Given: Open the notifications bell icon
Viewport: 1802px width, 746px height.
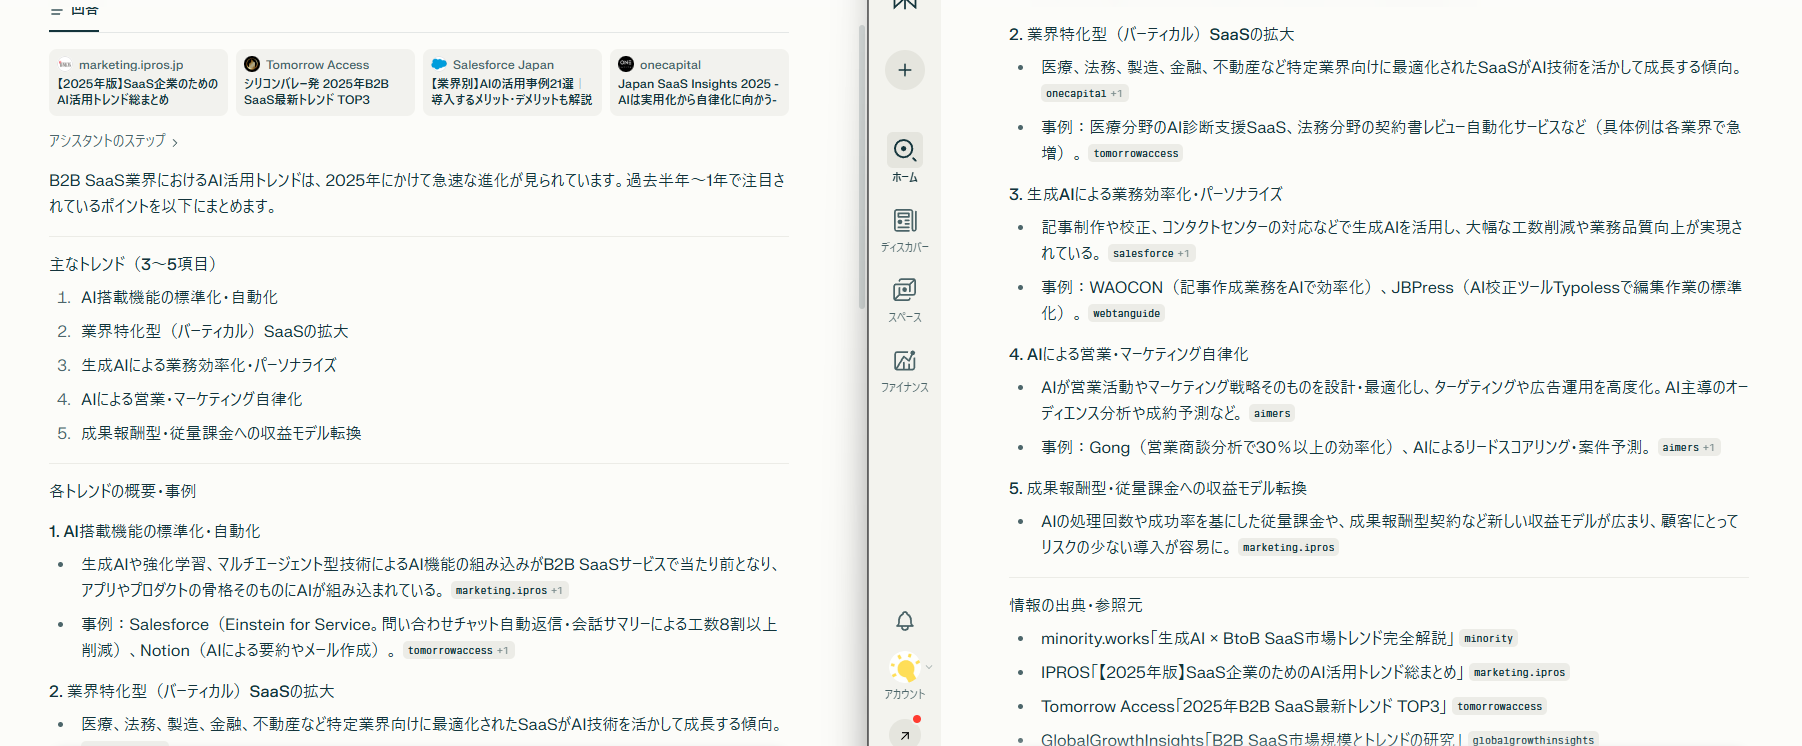Looking at the screenshot, I should click(904, 621).
